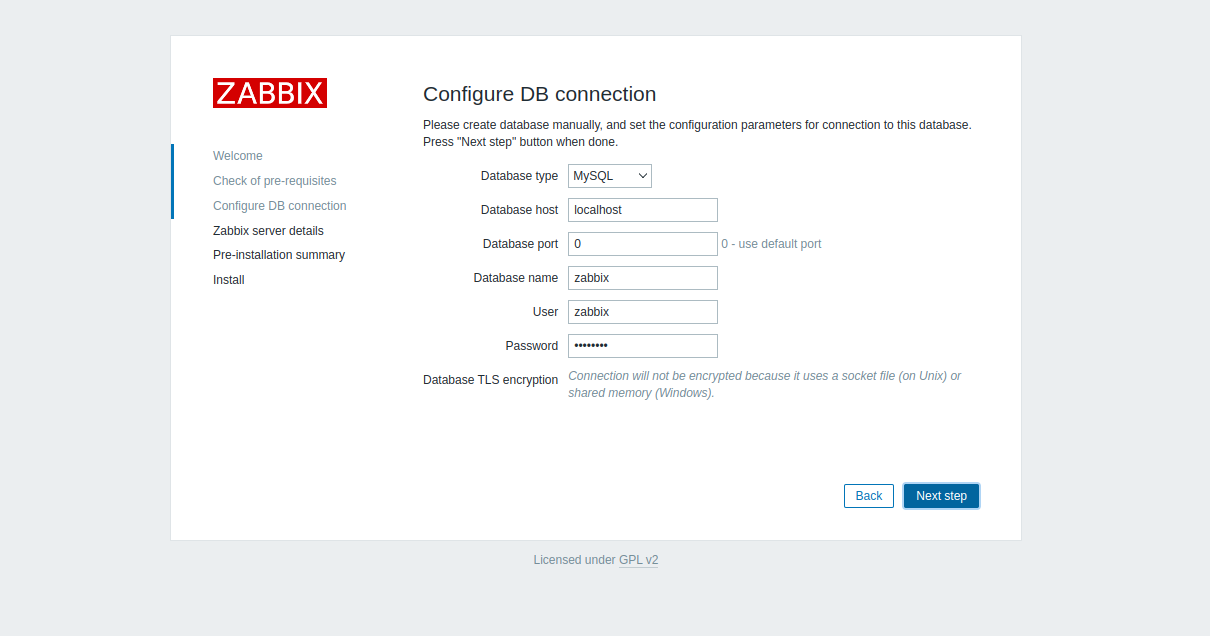The height and width of the screenshot is (636, 1210).
Task: Click the User text field
Action: [642, 312]
